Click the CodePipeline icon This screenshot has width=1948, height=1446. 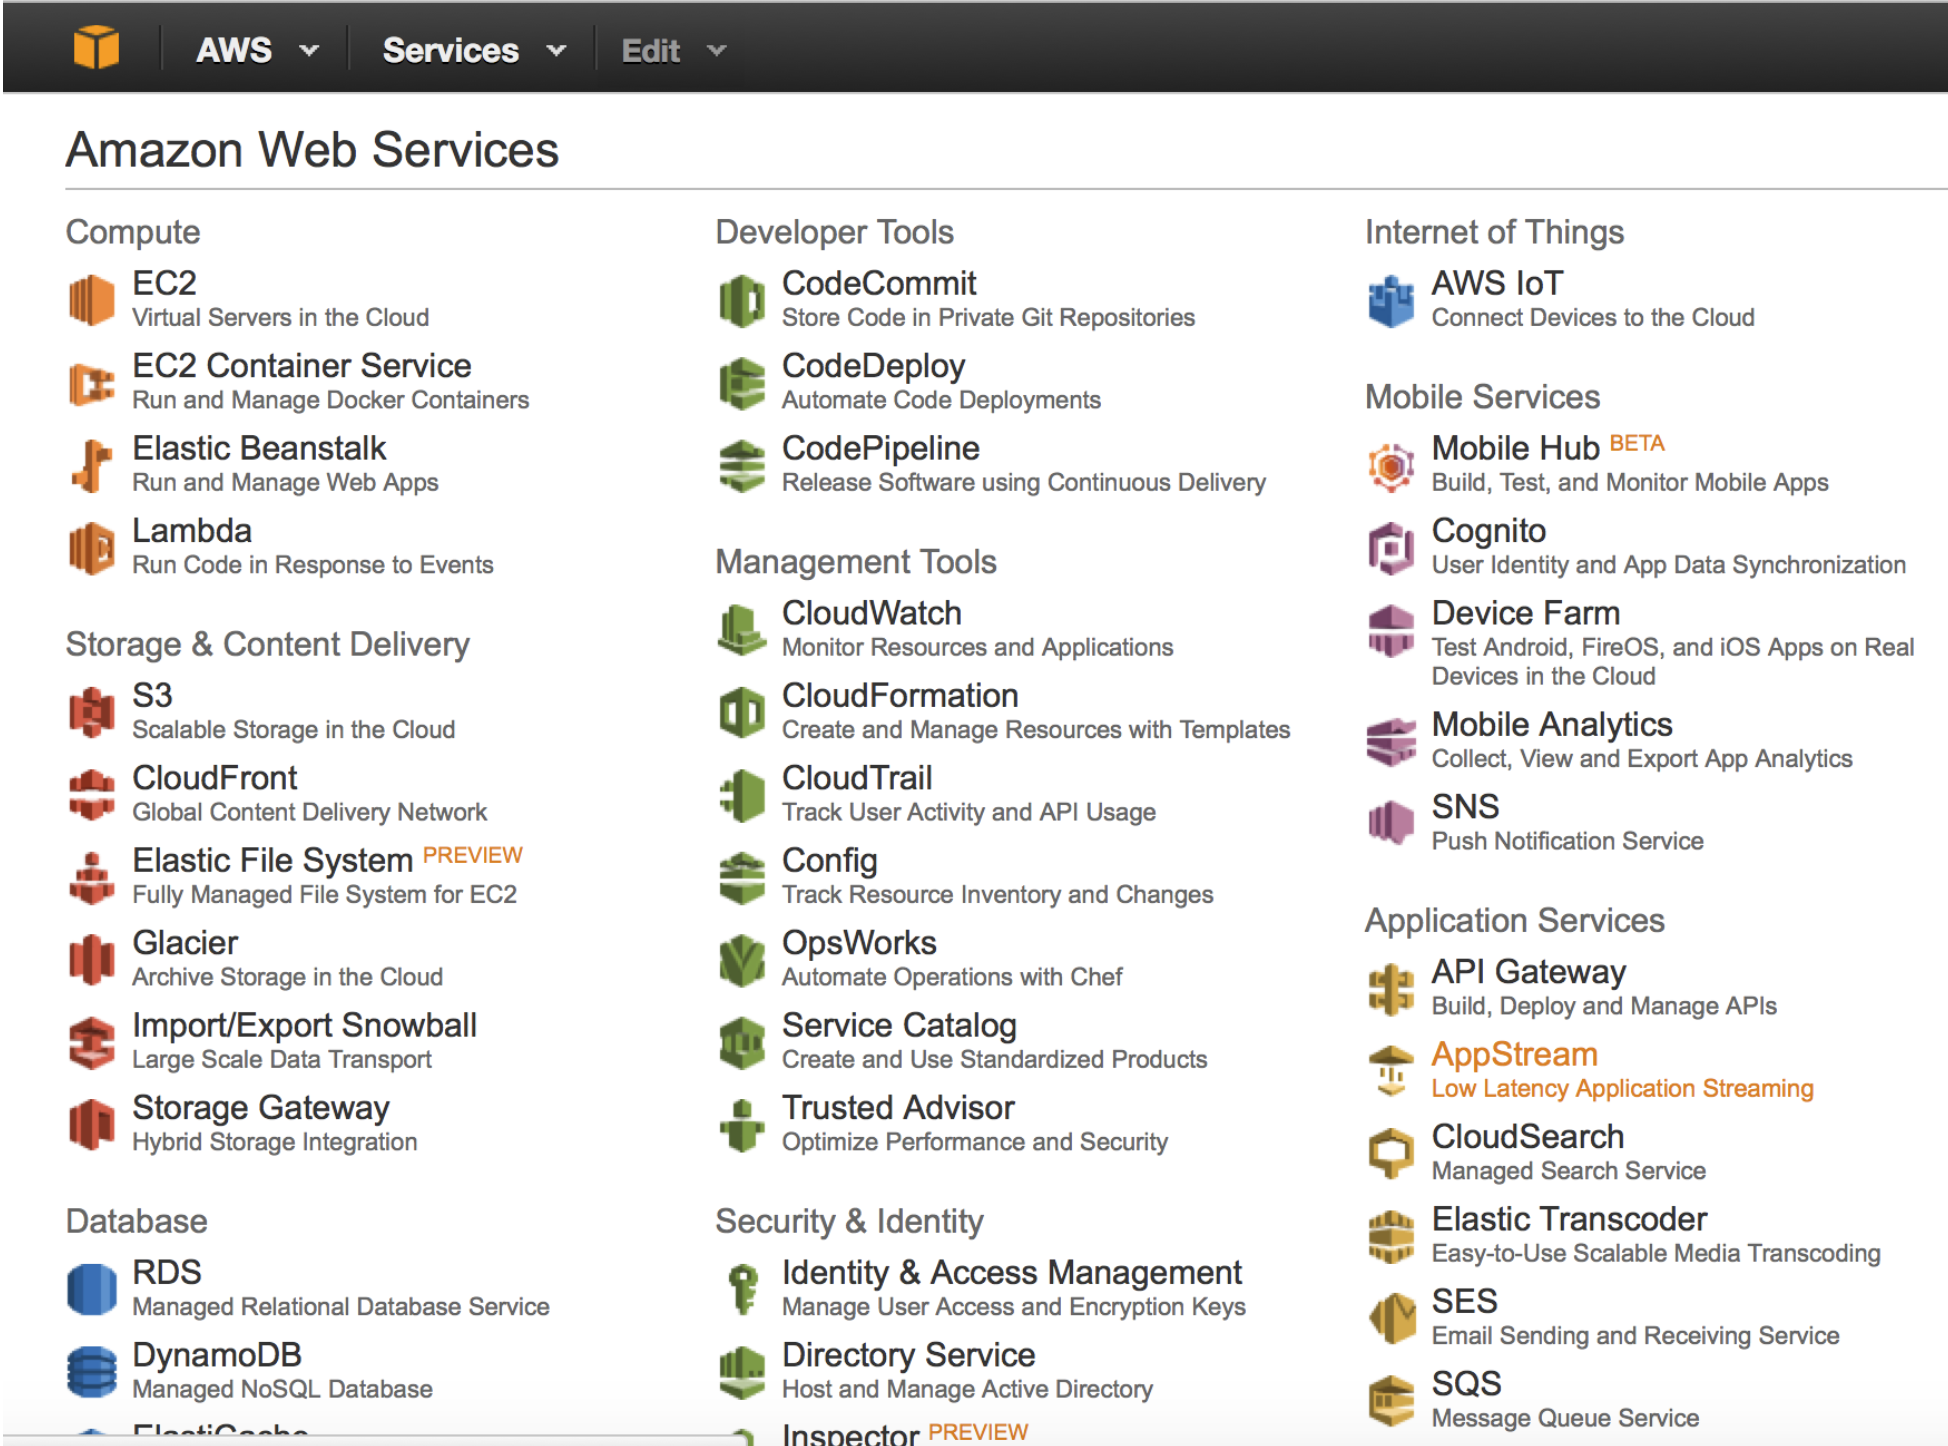pos(742,466)
